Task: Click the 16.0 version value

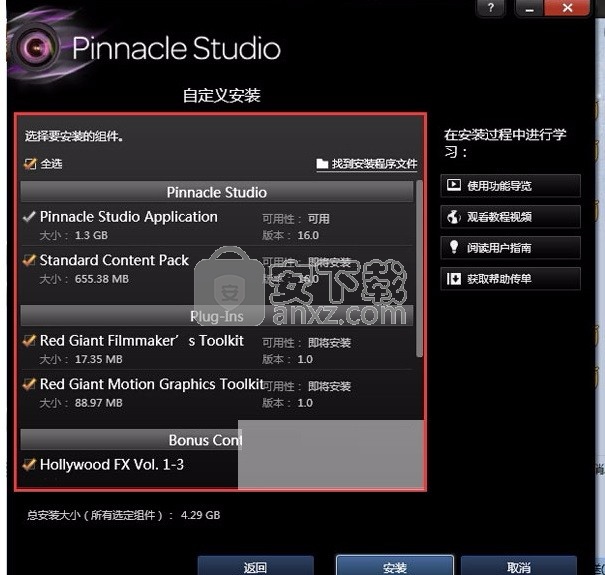Action: coord(308,235)
